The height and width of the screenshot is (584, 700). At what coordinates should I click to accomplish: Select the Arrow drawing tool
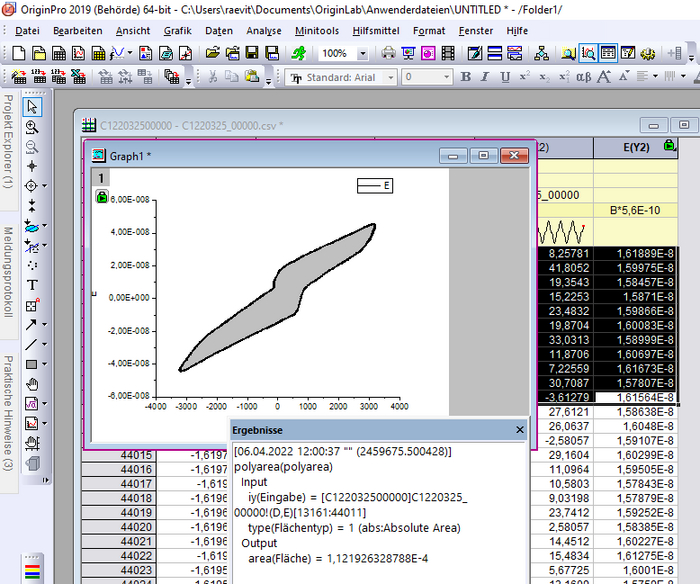pos(32,324)
